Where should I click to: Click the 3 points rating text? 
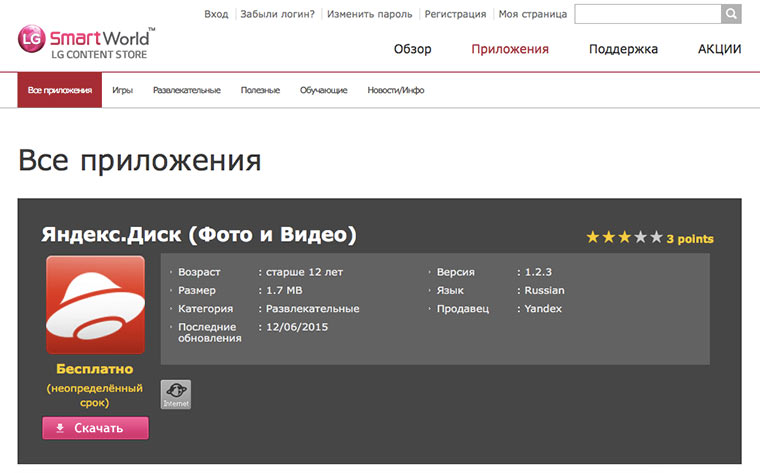tap(690, 238)
